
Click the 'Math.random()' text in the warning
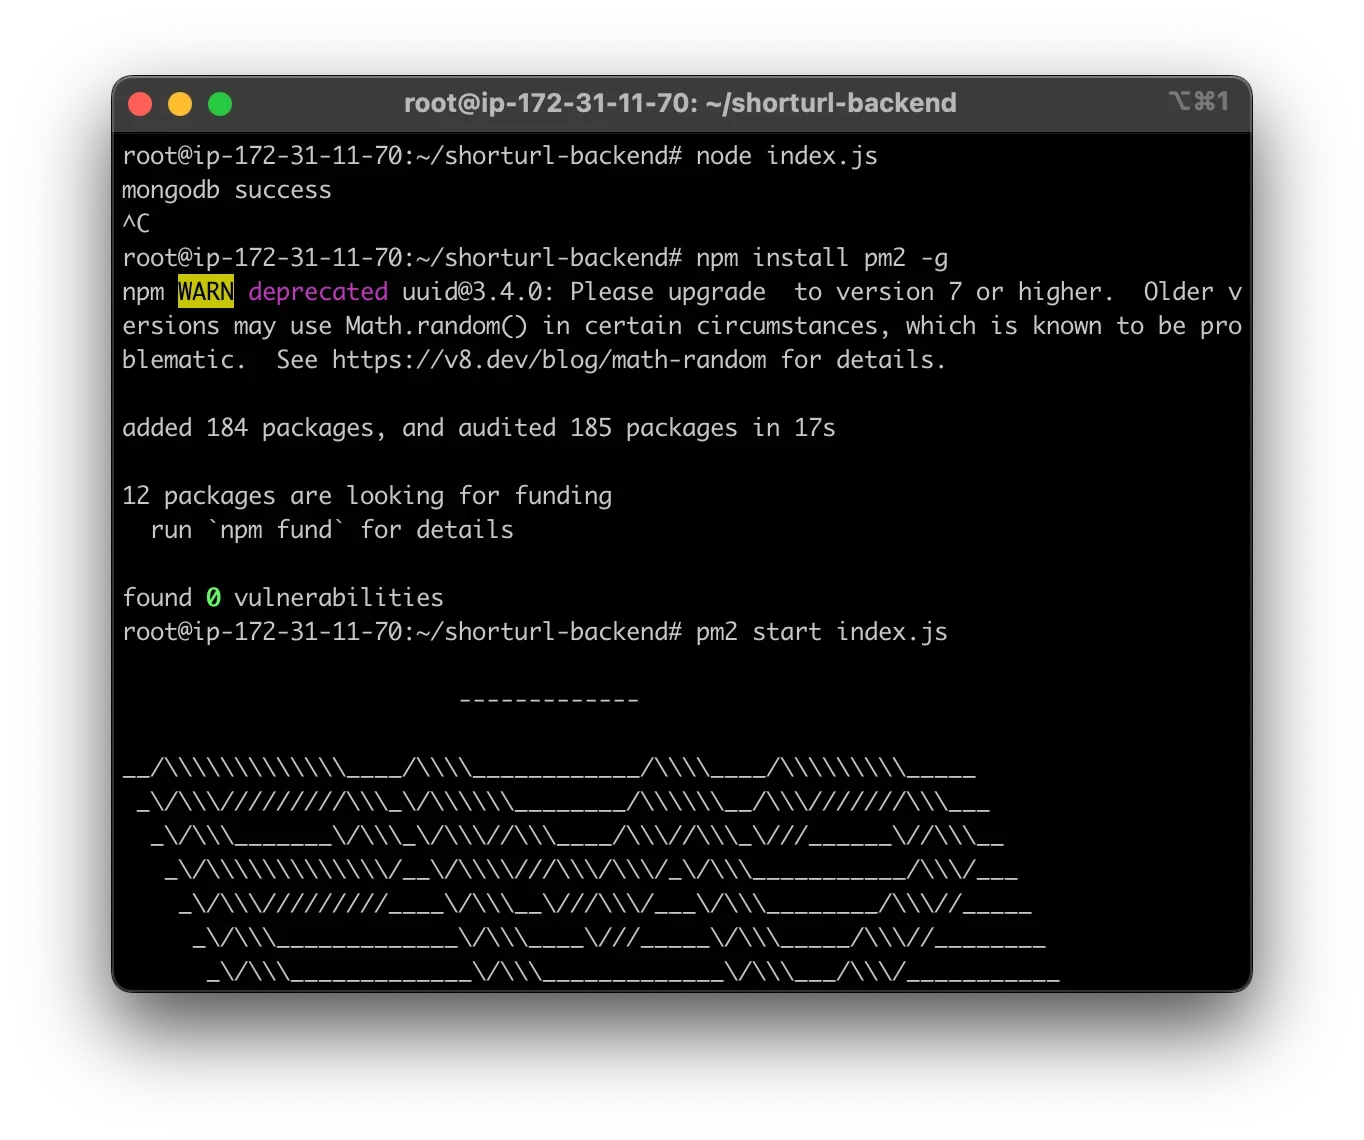pyautogui.click(x=436, y=326)
